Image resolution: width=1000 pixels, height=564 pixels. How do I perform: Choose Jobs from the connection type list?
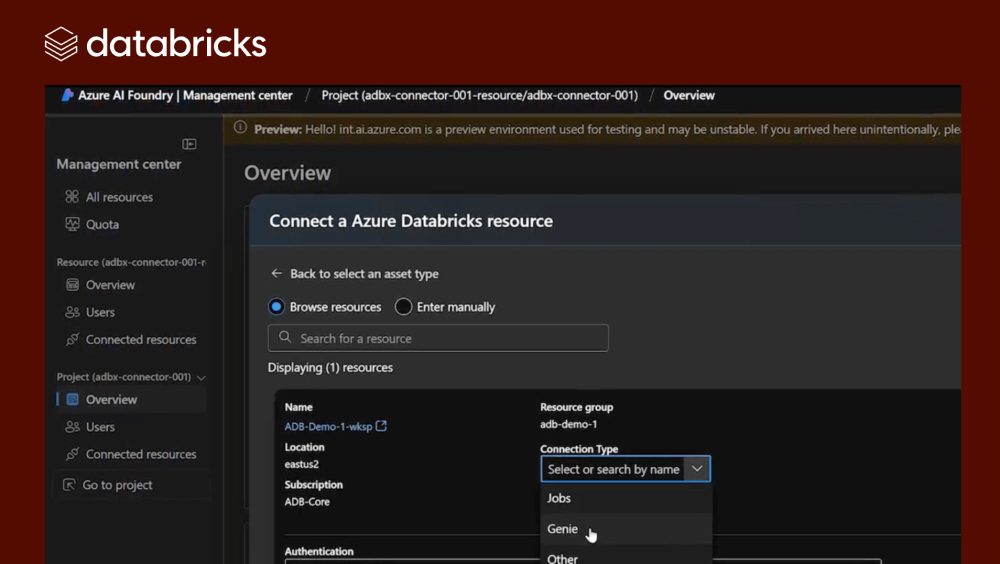click(559, 498)
